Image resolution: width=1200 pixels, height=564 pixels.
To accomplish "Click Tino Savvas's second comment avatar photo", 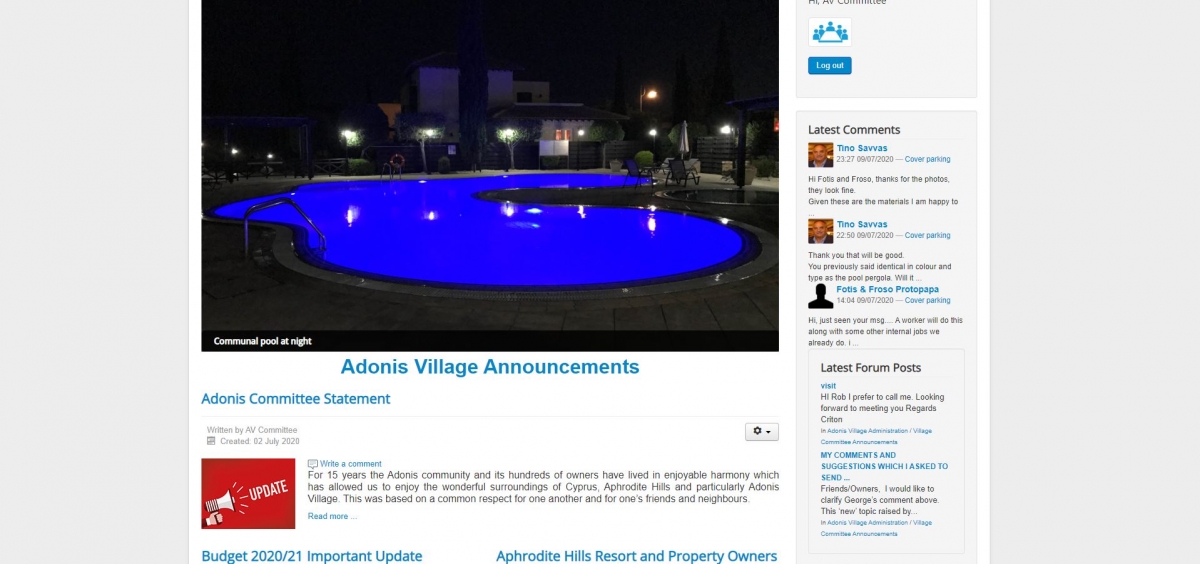I will (x=821, y=231).
